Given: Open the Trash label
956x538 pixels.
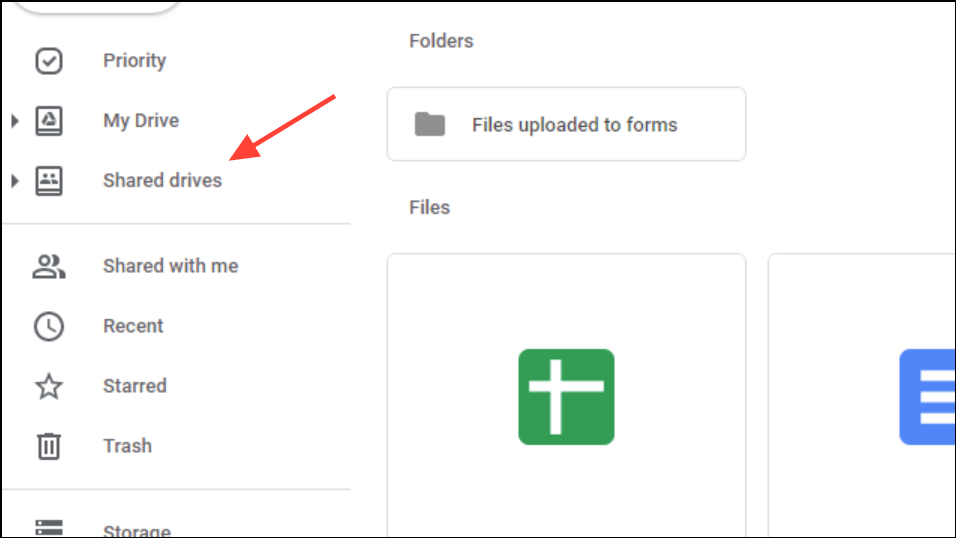Looking at the screenshot, I should tap(127, 446).
